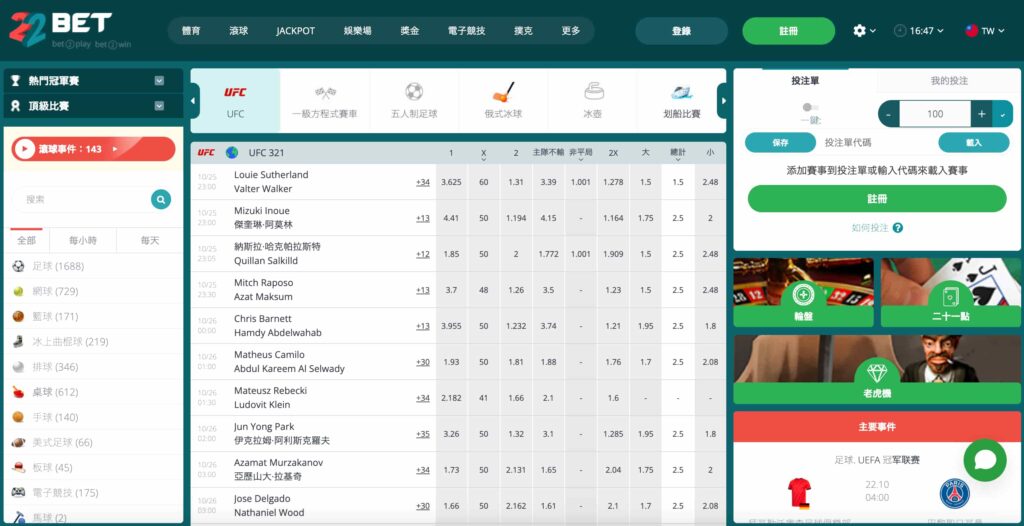Viewport: 1024px width, 526px height.
Task: Increase bet amount with plus stepper
Action: tap(981, 114)
